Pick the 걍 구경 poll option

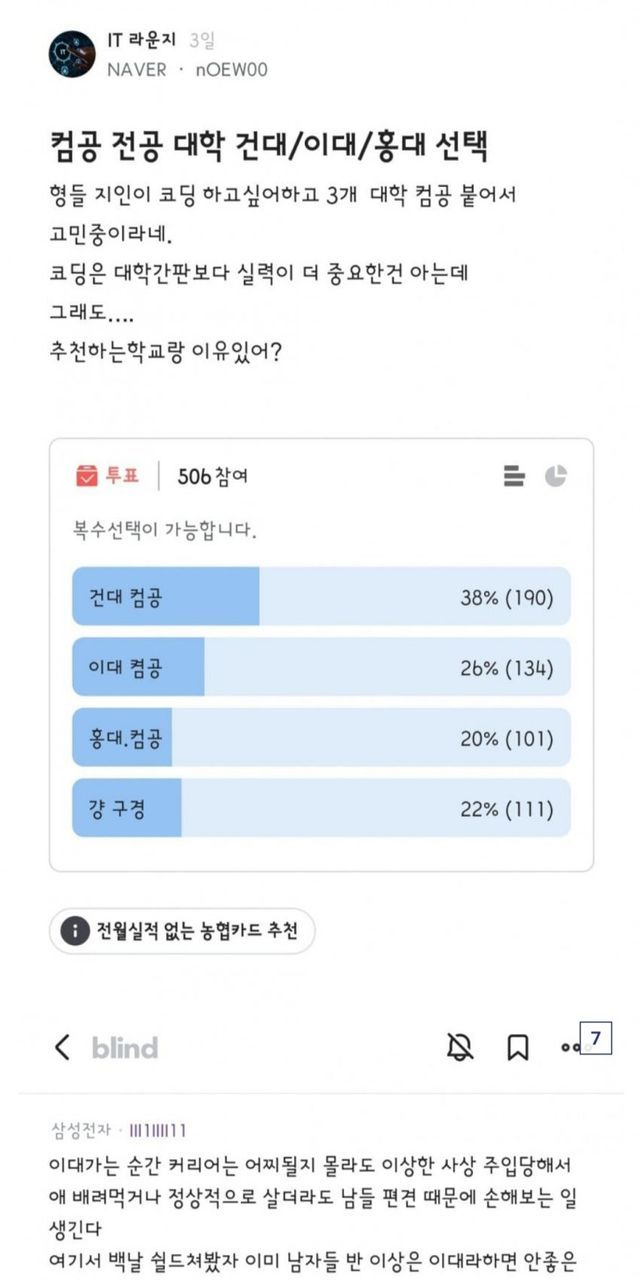[x=321, y=808]
